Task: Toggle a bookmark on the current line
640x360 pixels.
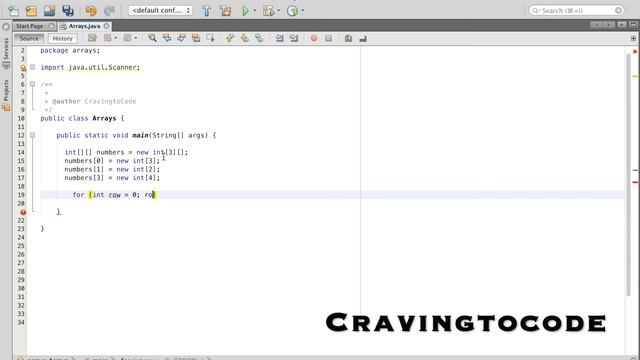Action: tap(259, 38)
